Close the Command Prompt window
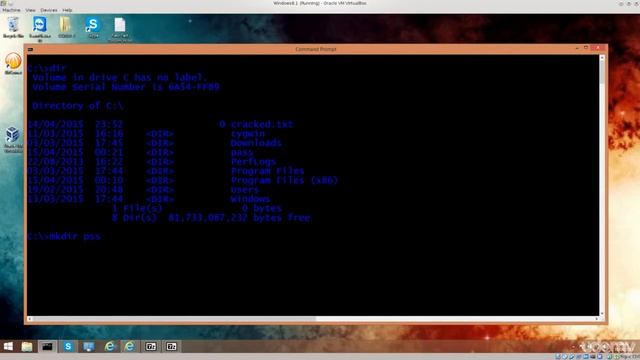This screenshot has width=640, height=360. pos(598,48)
